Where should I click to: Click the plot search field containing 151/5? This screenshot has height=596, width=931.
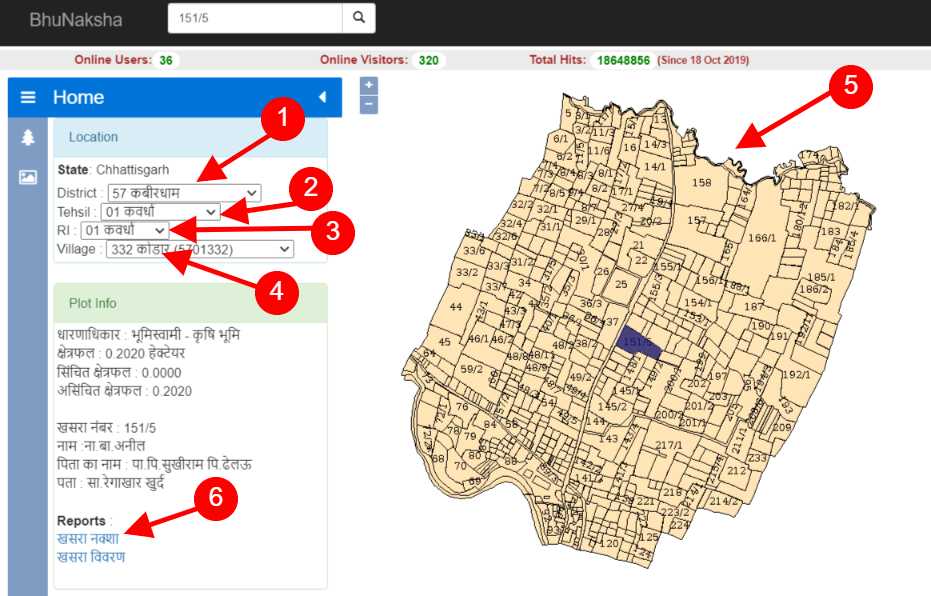(255, 18)
